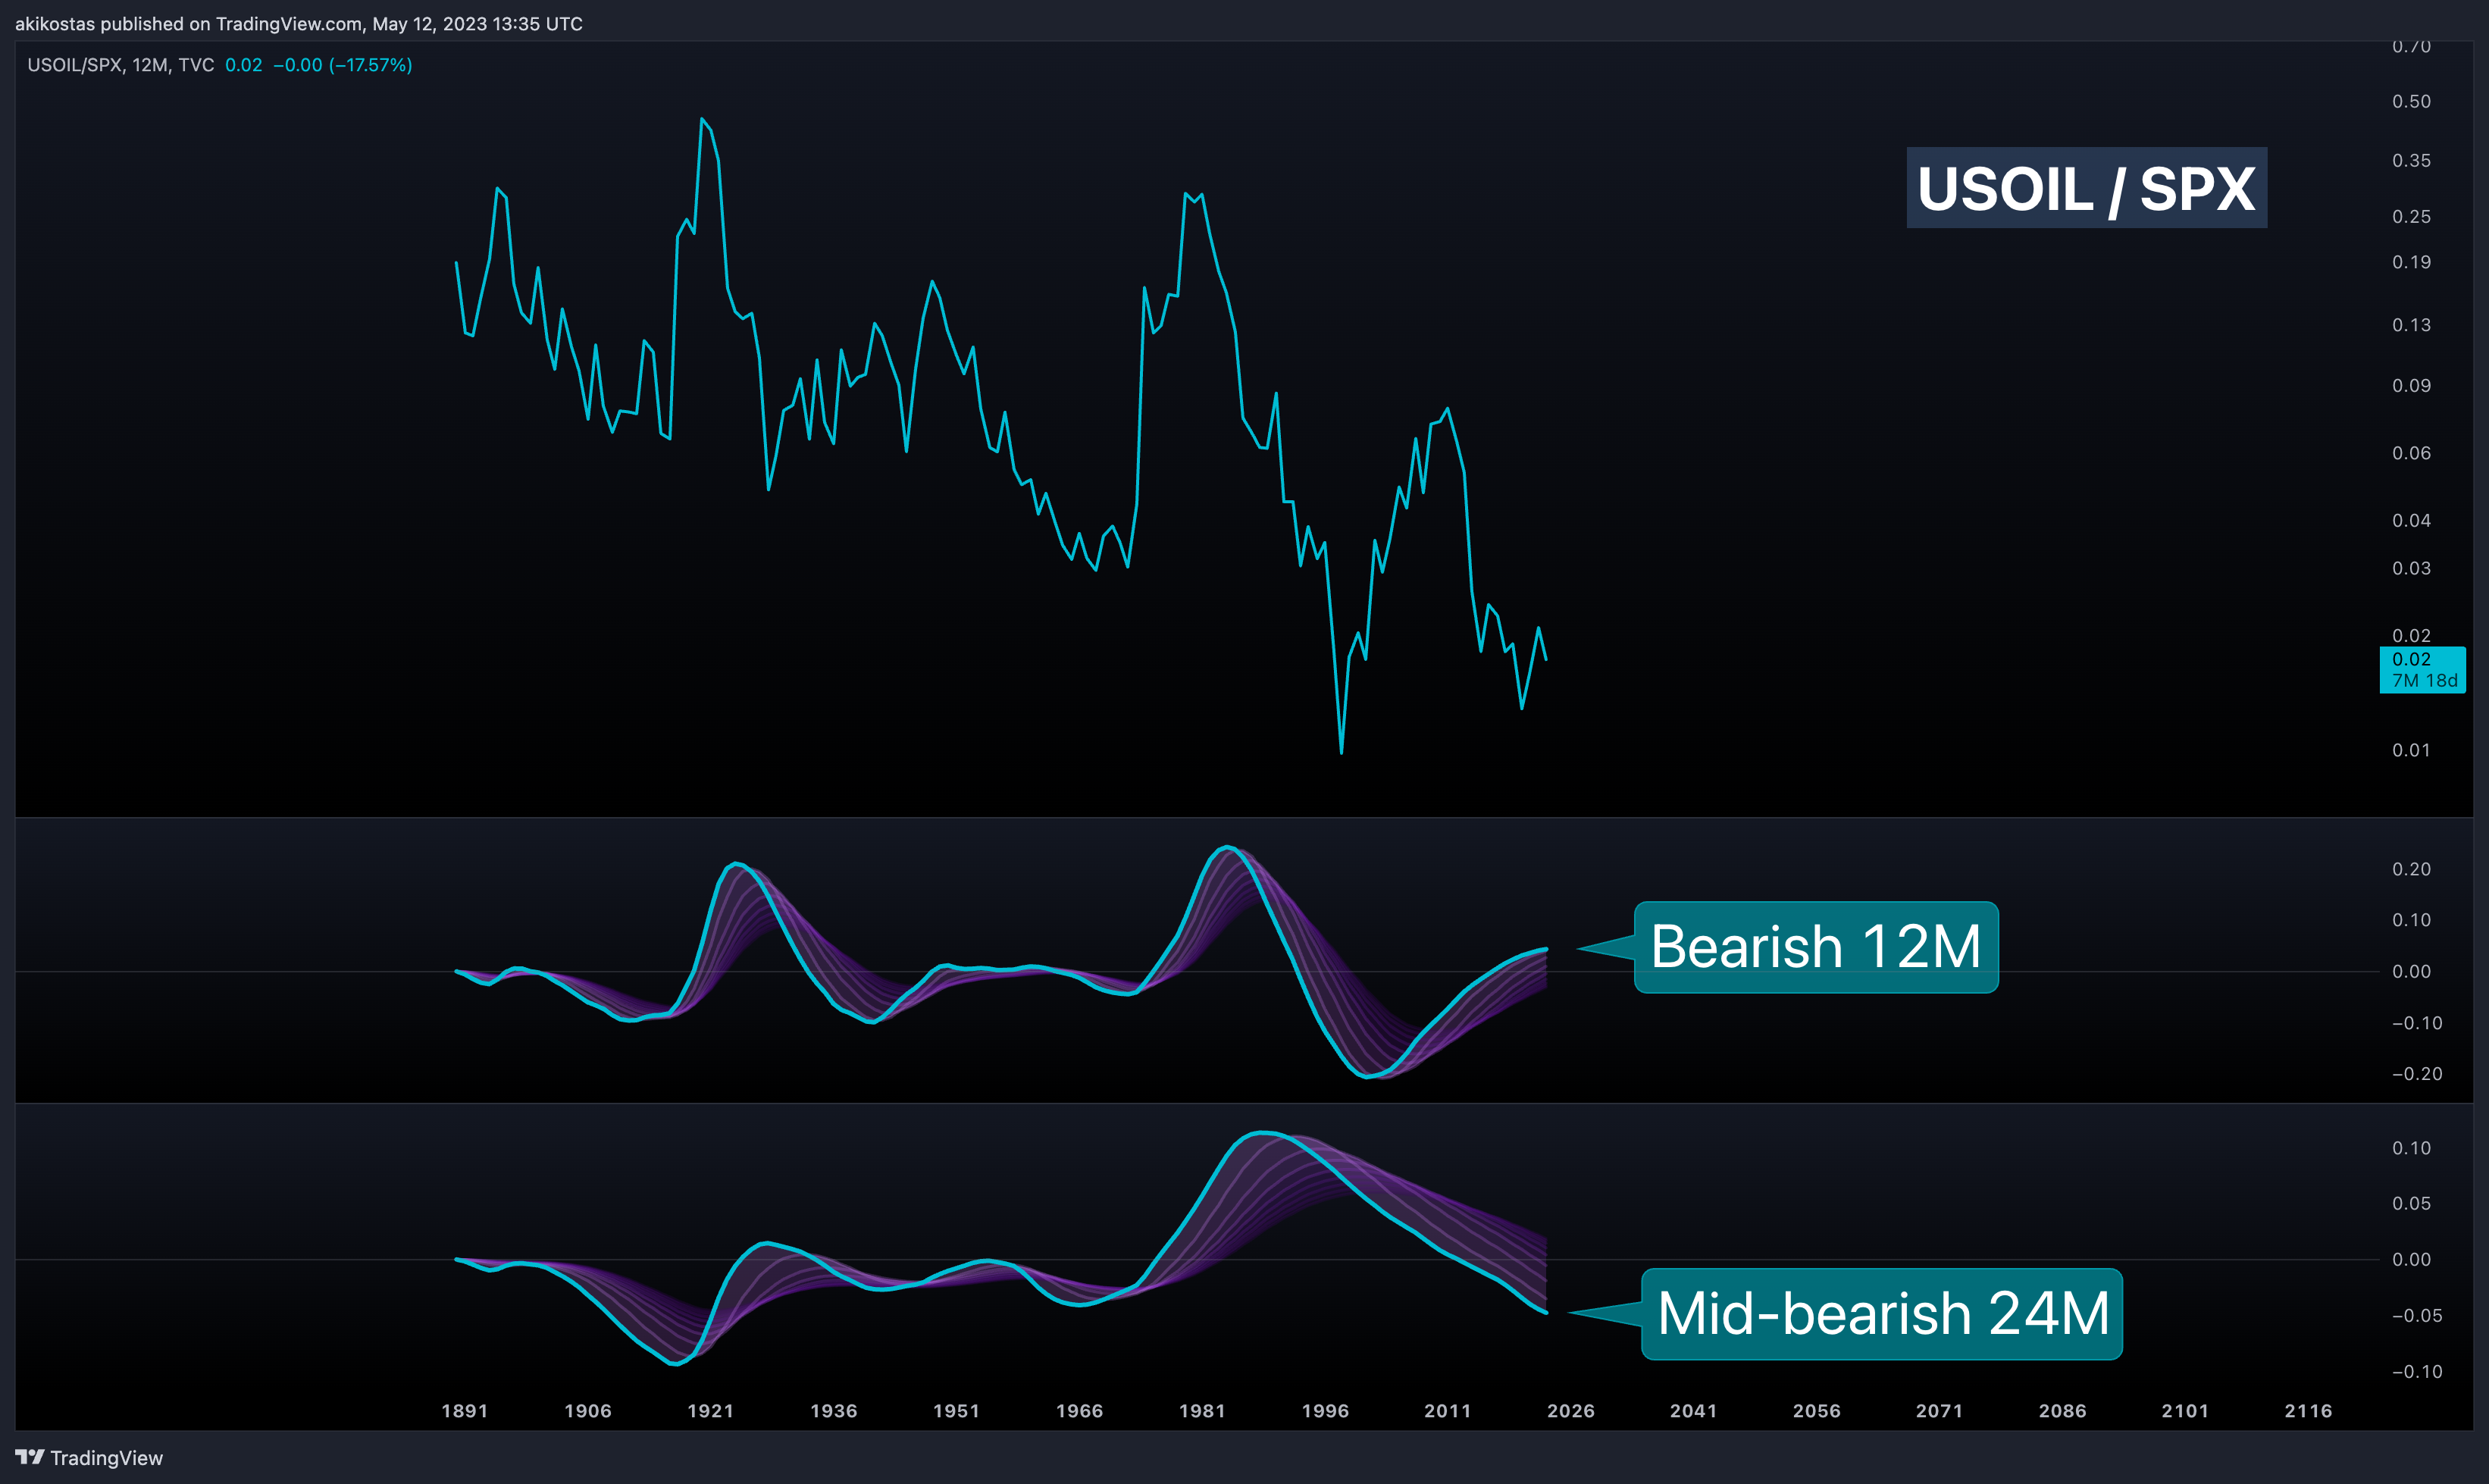Click the 'Bearish 12M' callout label

tap(1816, 947)
